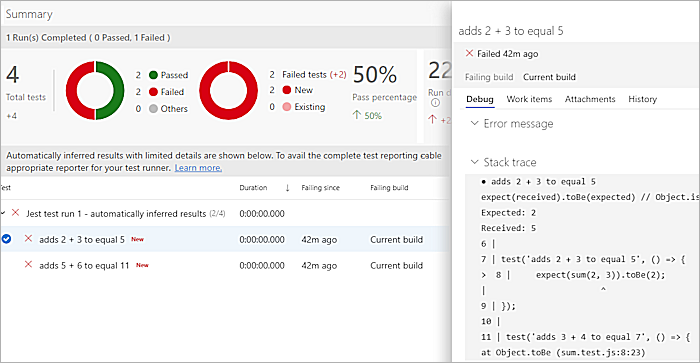The image size is (700, 363).
Task: Click the New badge on adds 2 + 3
Action: click(138, 239)
